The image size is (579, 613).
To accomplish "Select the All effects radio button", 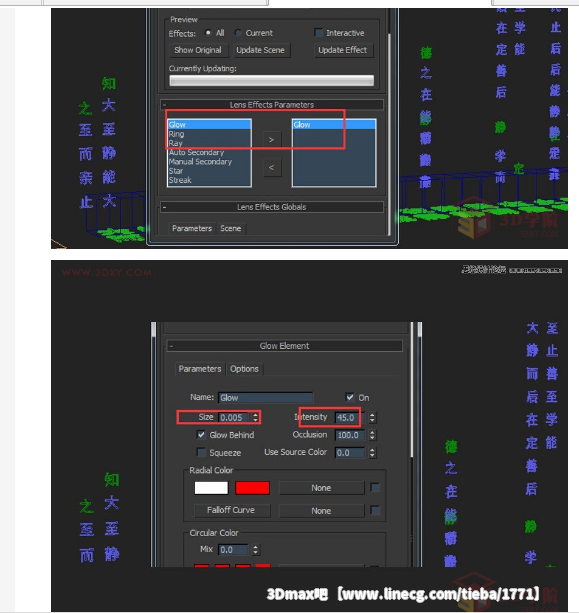I will 208,33.
